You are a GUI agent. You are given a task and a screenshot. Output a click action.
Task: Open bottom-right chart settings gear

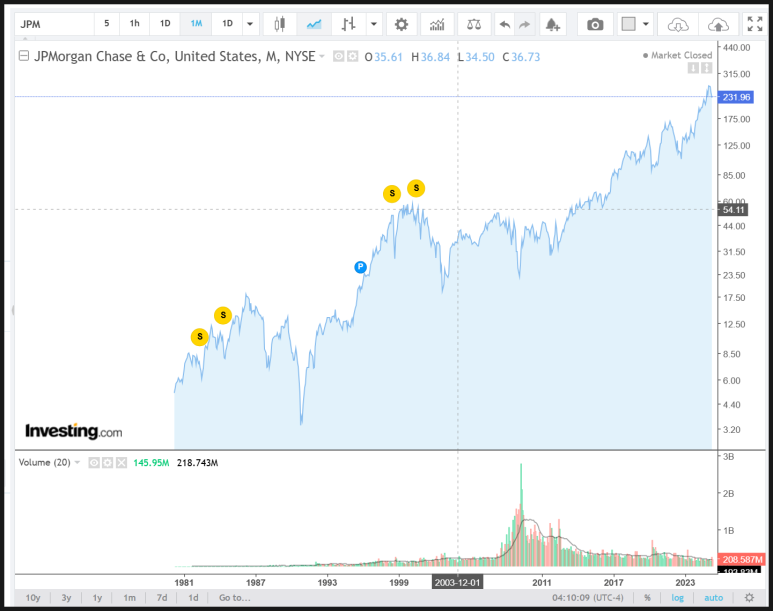click(749, 598)
